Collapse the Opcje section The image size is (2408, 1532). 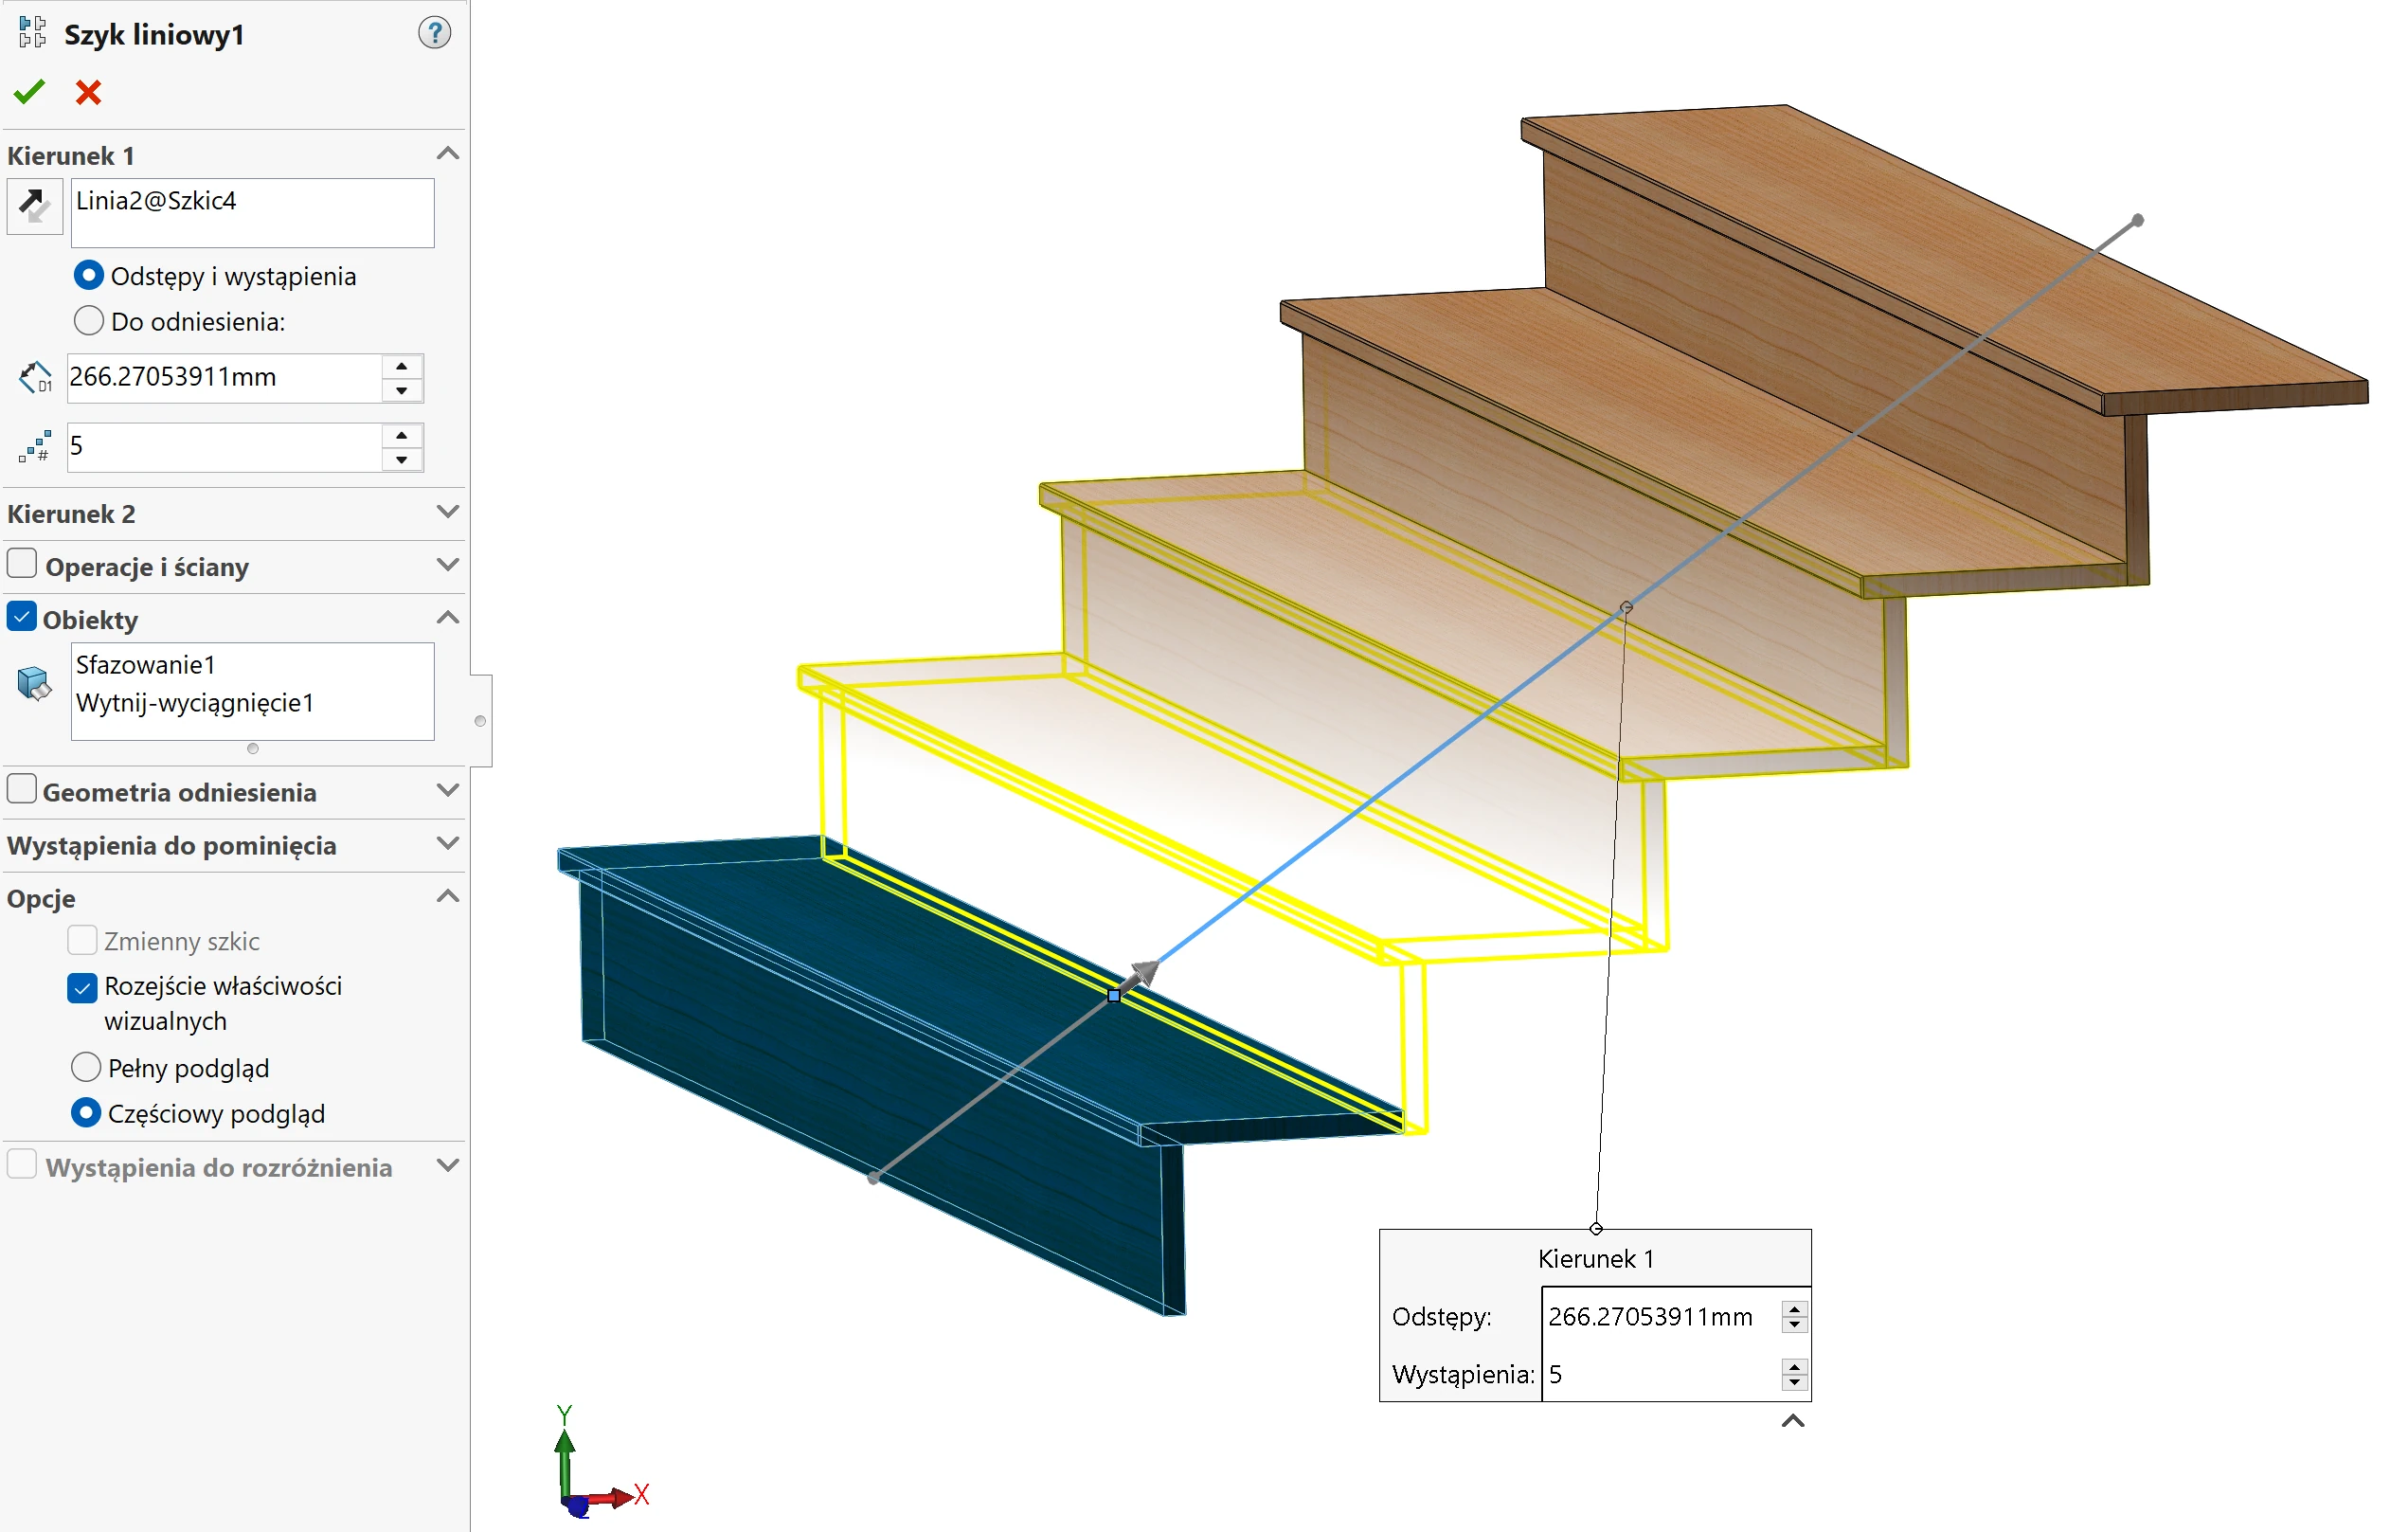click(x=448, y=897)
